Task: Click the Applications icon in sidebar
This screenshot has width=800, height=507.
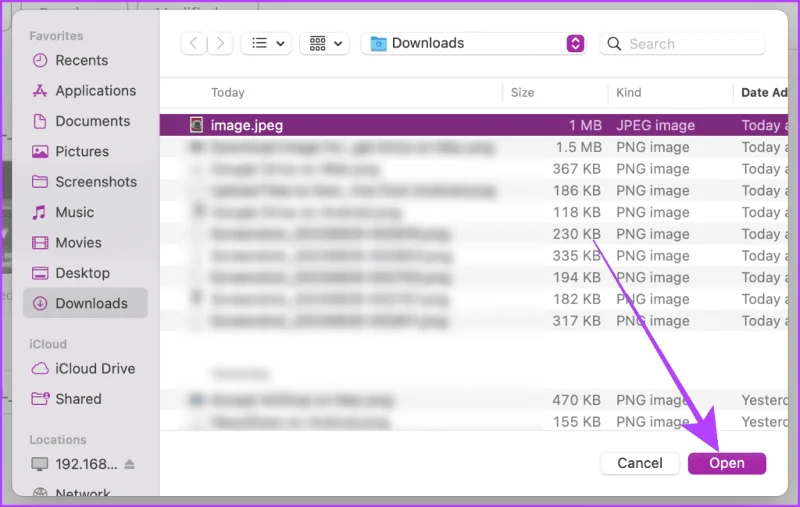Action: 40,91
